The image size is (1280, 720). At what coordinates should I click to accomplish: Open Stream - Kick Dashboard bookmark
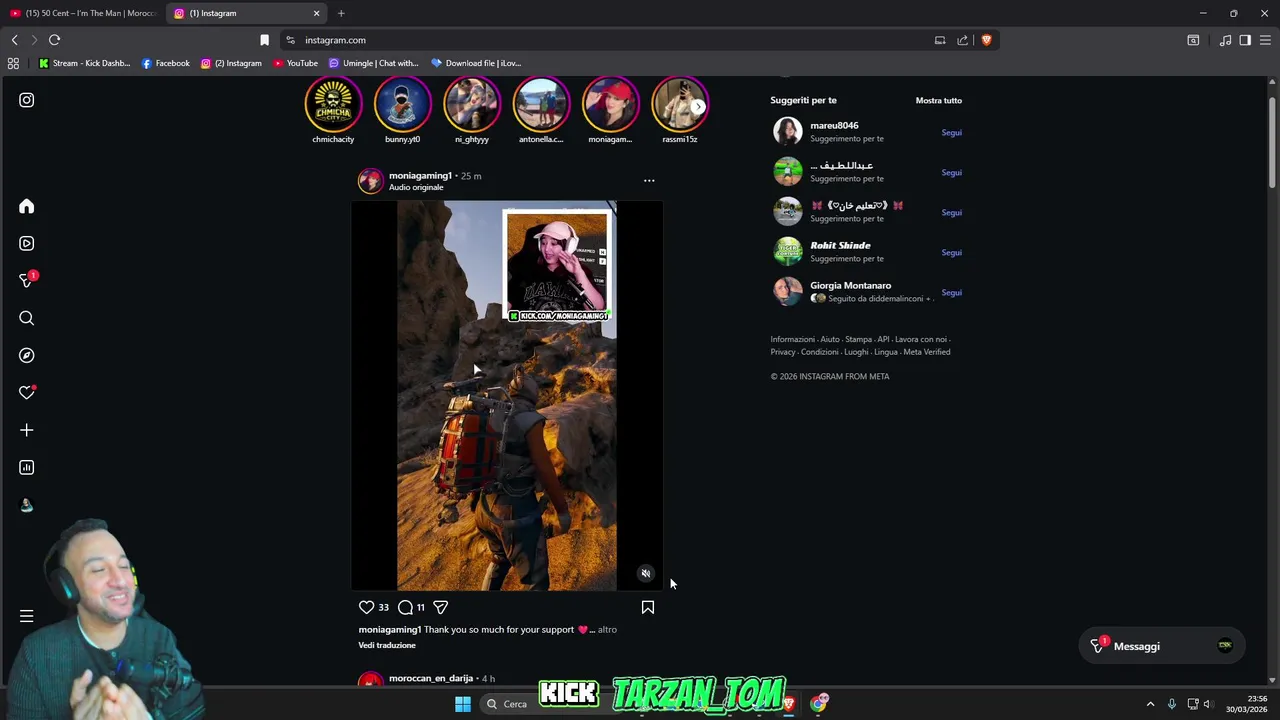[x=84, y=63]
